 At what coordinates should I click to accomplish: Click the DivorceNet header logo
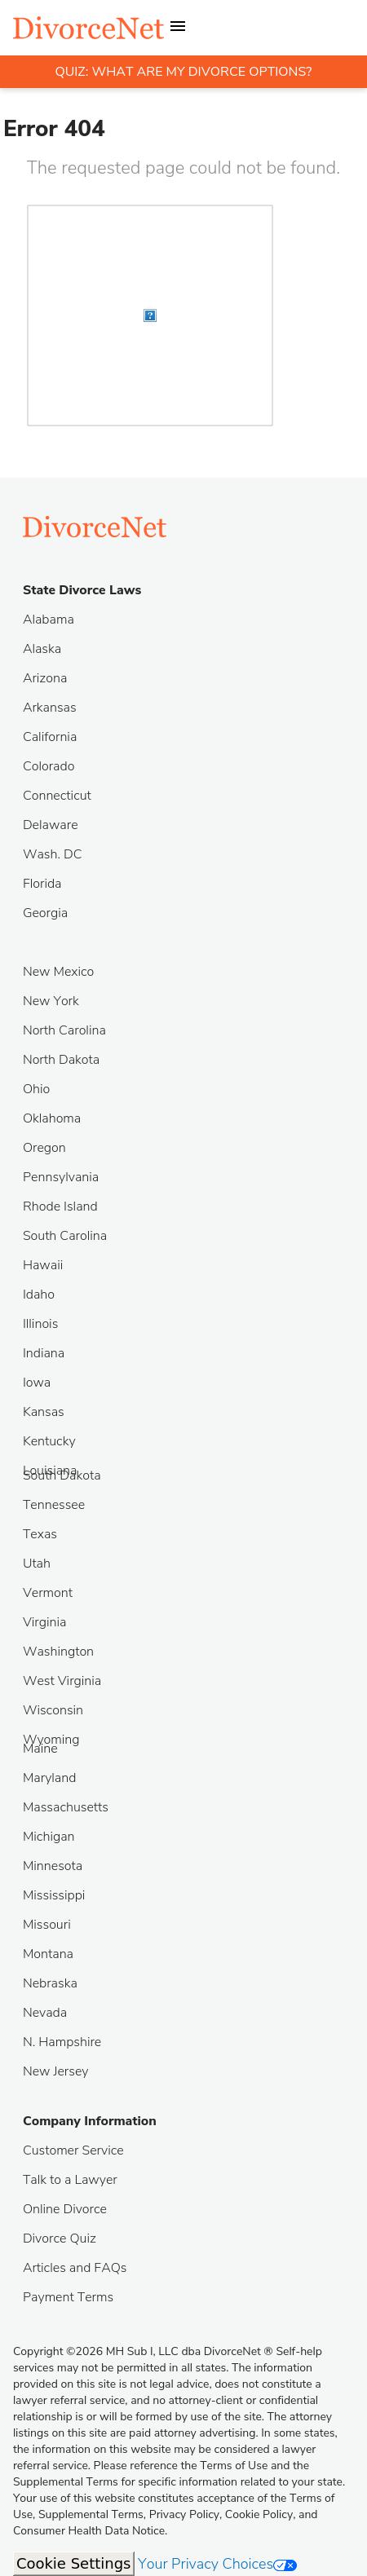pos(88,28)
